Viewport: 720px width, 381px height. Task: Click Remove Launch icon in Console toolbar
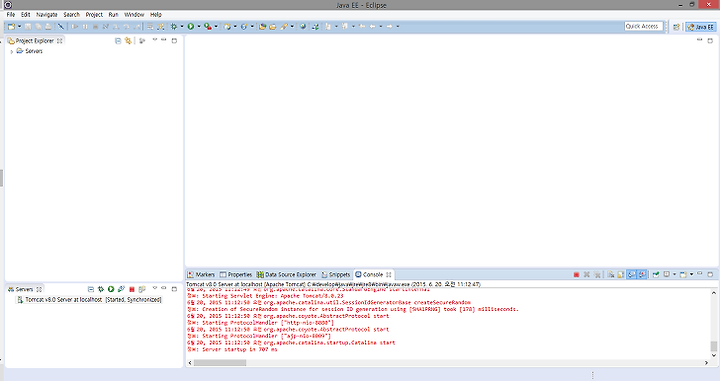tap(586, 275)
